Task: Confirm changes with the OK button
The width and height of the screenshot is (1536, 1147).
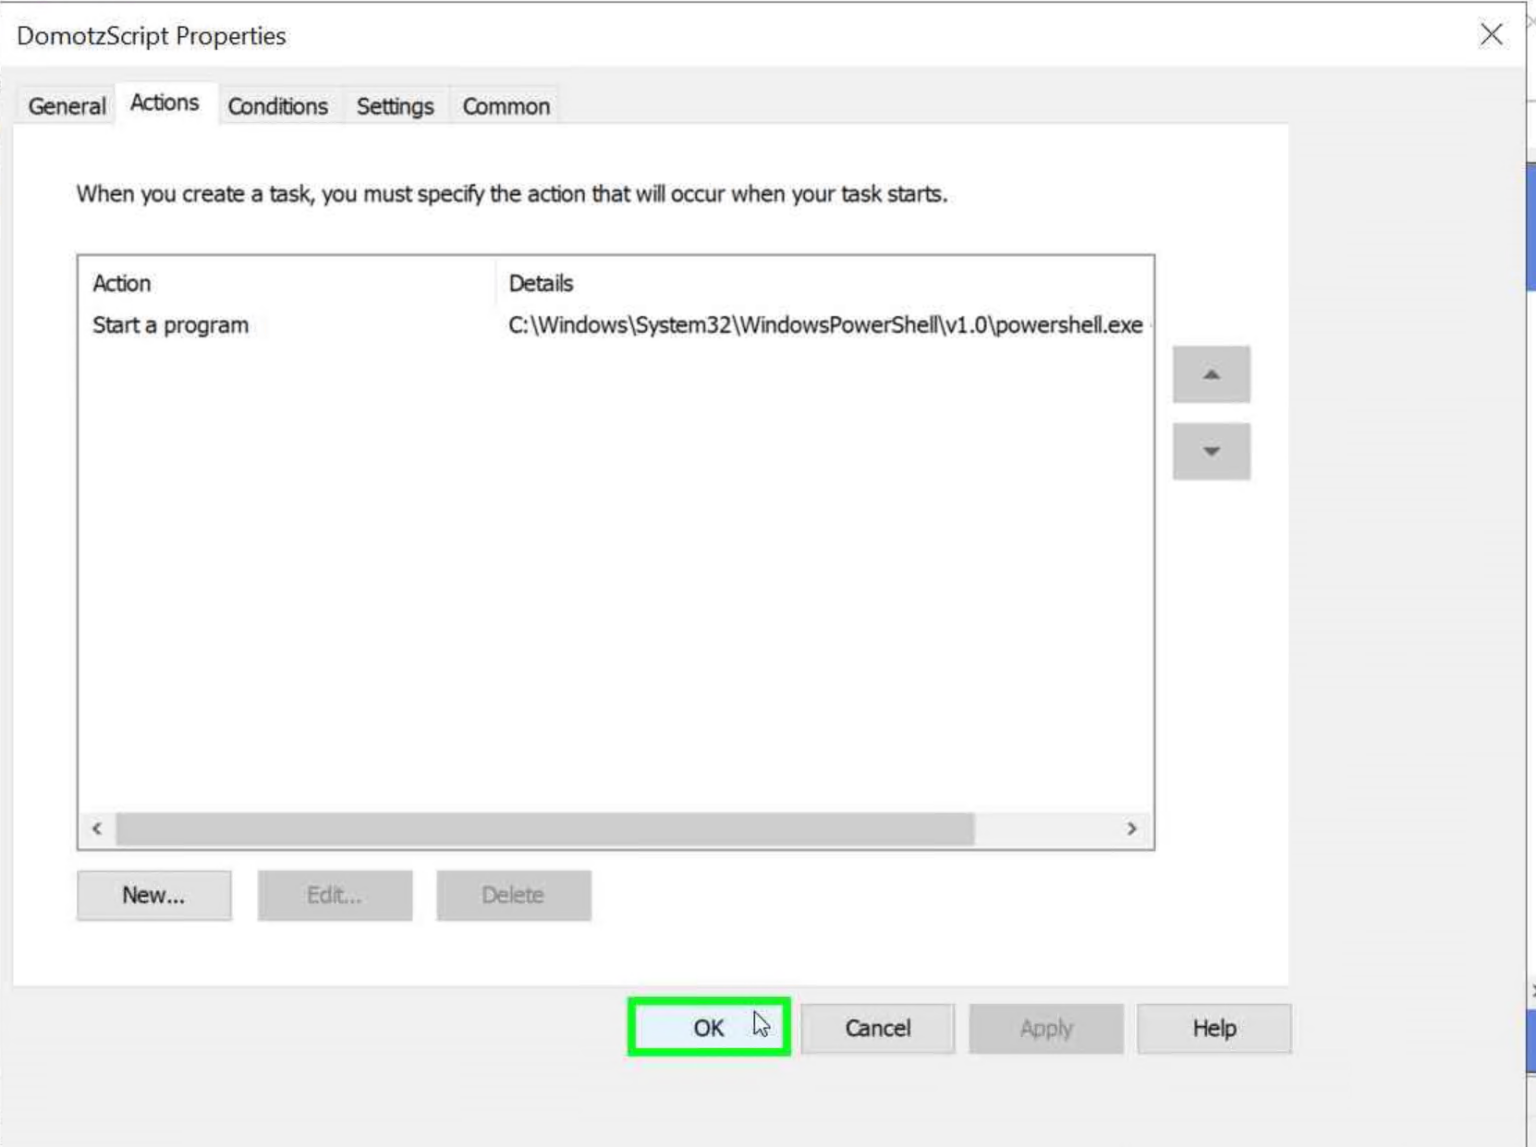Action: tap(709, 1028)
